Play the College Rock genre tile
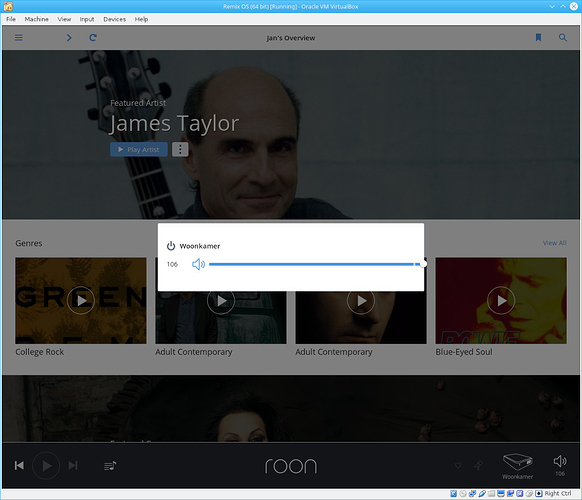 (x=81, y=300)
